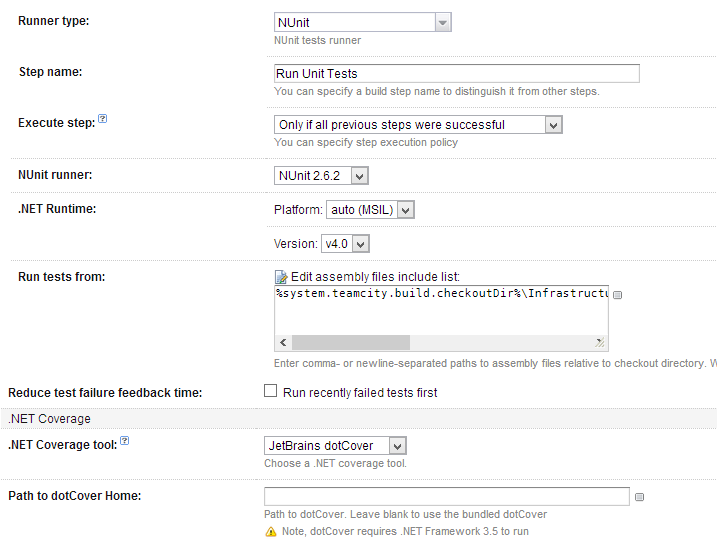Enable Run recently failed tests first
Viewport: 717px width, 549px height.
click(270, 392)
